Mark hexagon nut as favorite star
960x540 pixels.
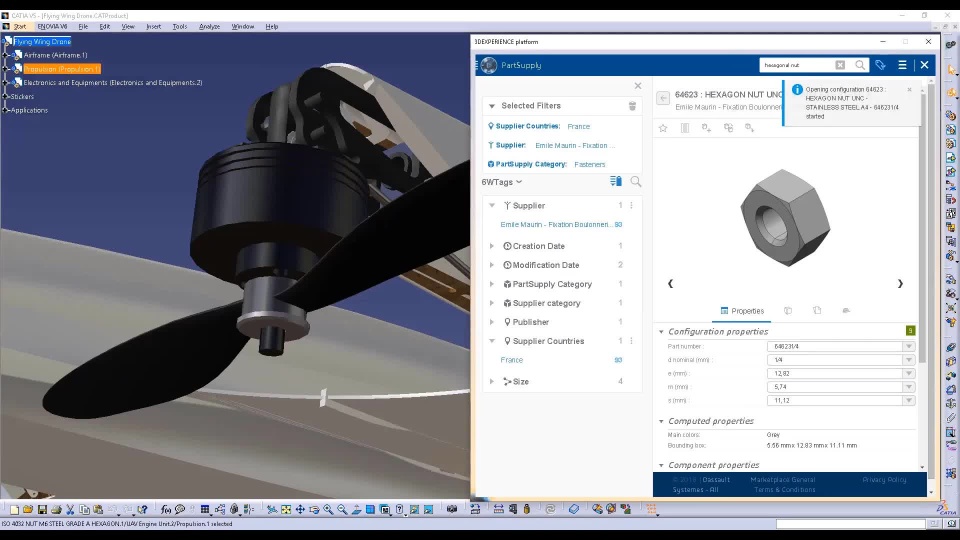pos(663,128)
